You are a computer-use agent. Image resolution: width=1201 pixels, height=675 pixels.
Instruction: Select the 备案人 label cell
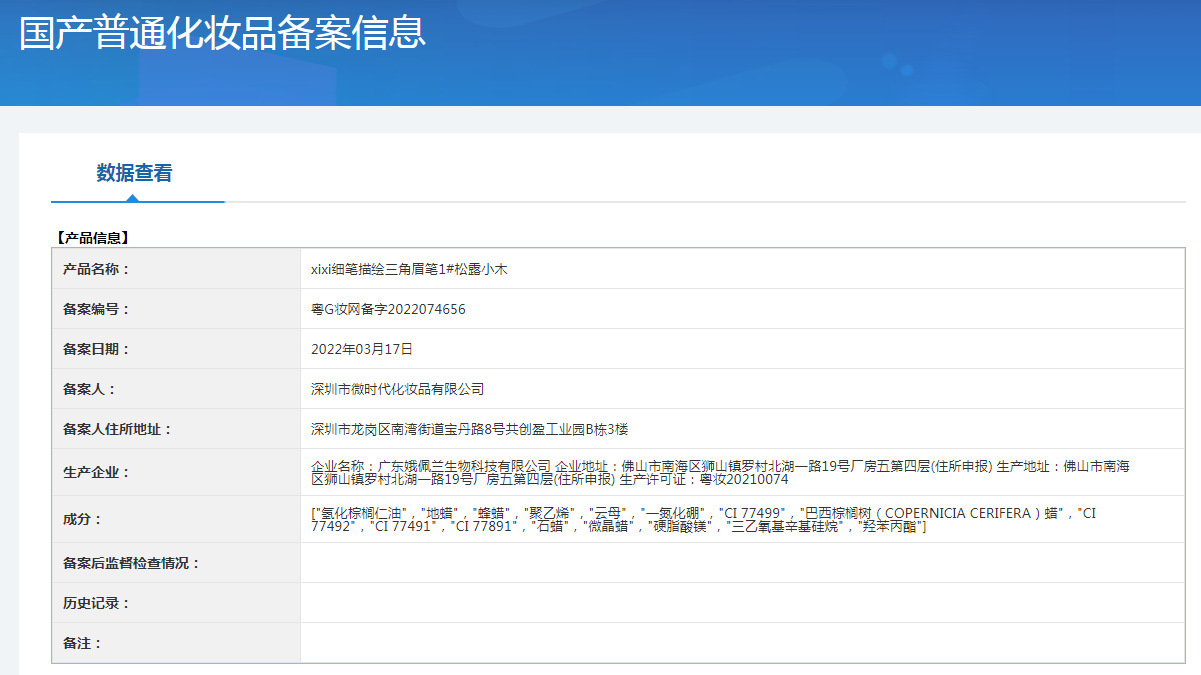[176, 389]
